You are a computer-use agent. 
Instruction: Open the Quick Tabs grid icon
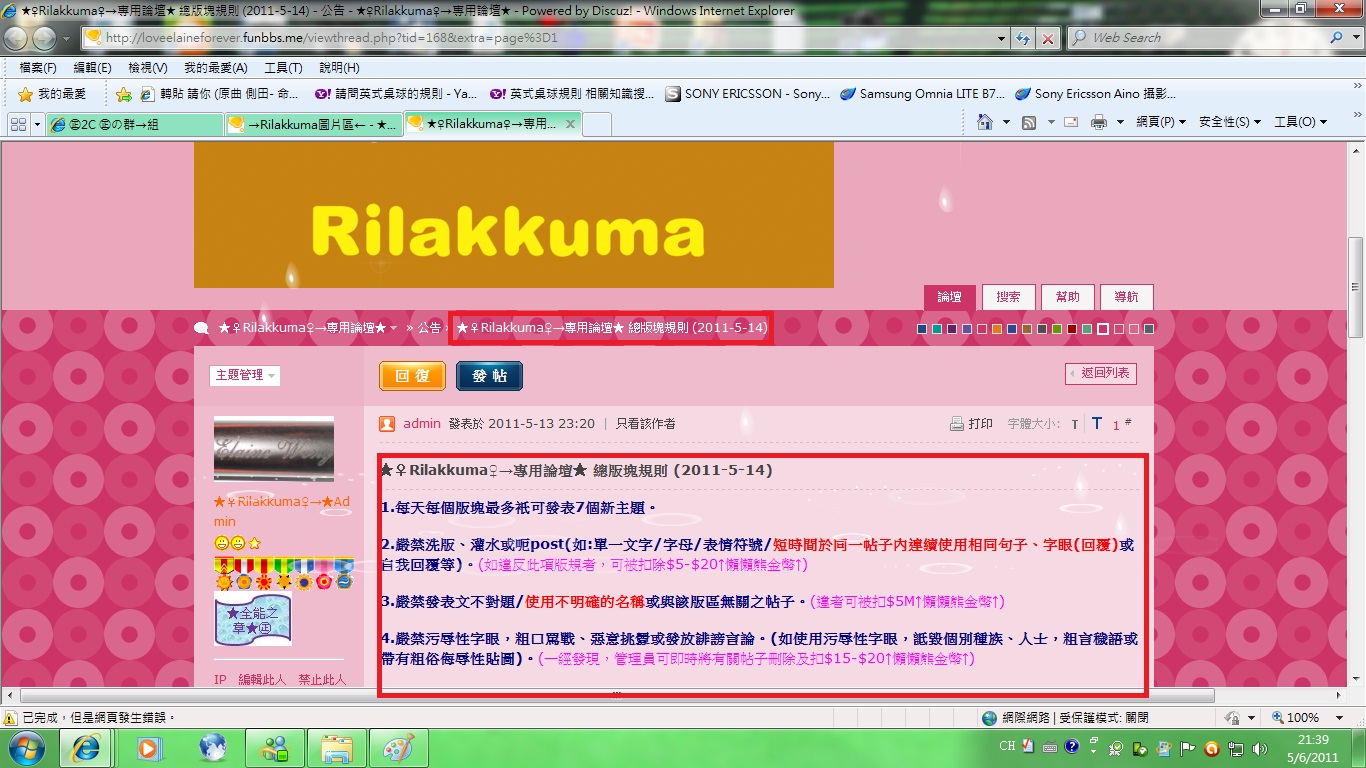tap(17, 124)
